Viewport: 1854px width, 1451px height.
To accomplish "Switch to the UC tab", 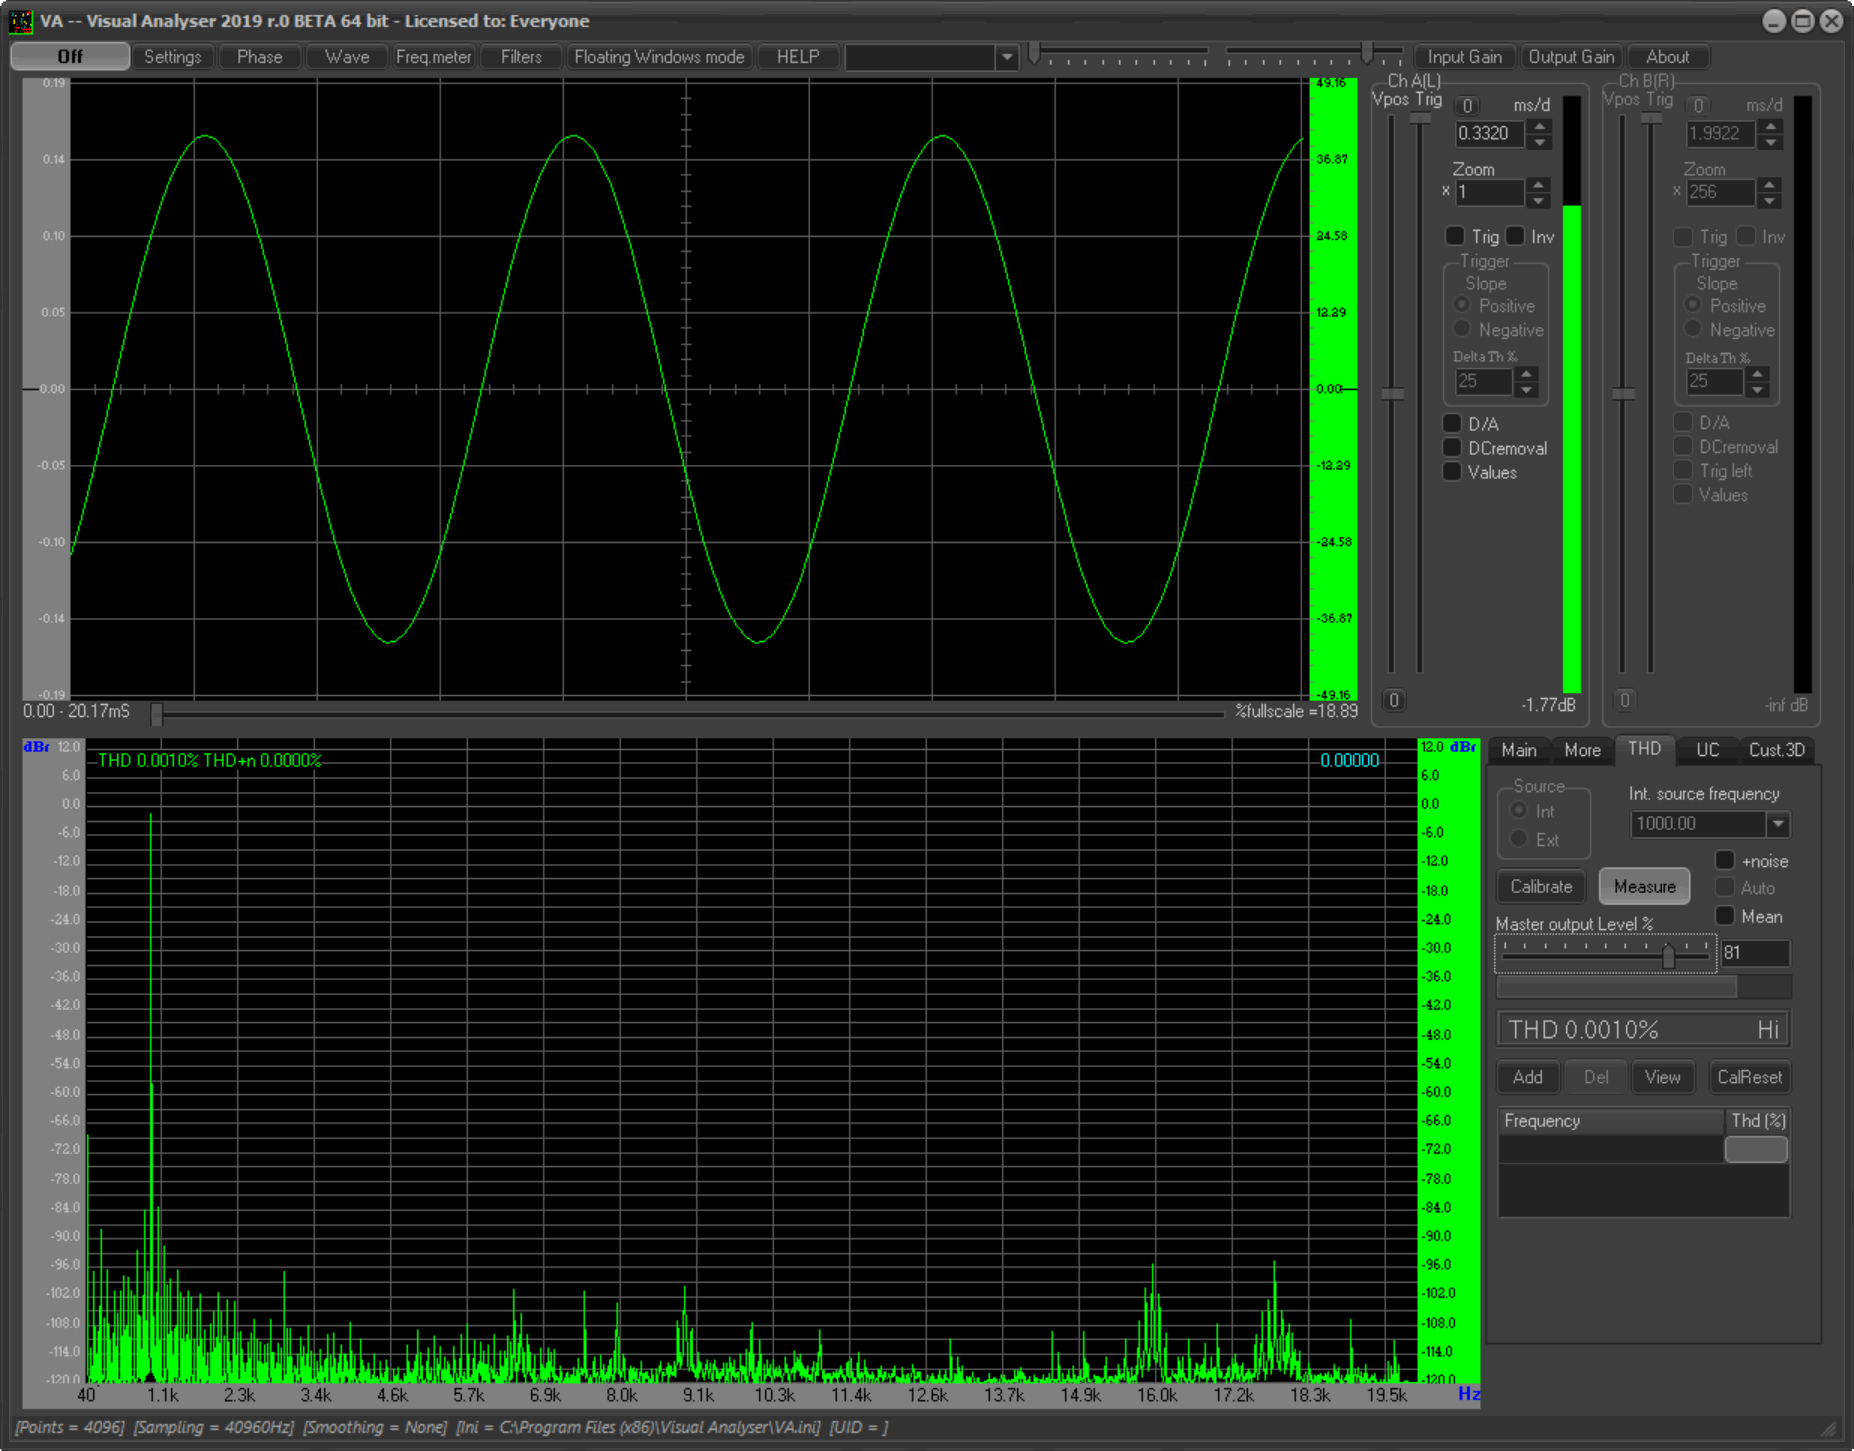I will pos(1707,750).
